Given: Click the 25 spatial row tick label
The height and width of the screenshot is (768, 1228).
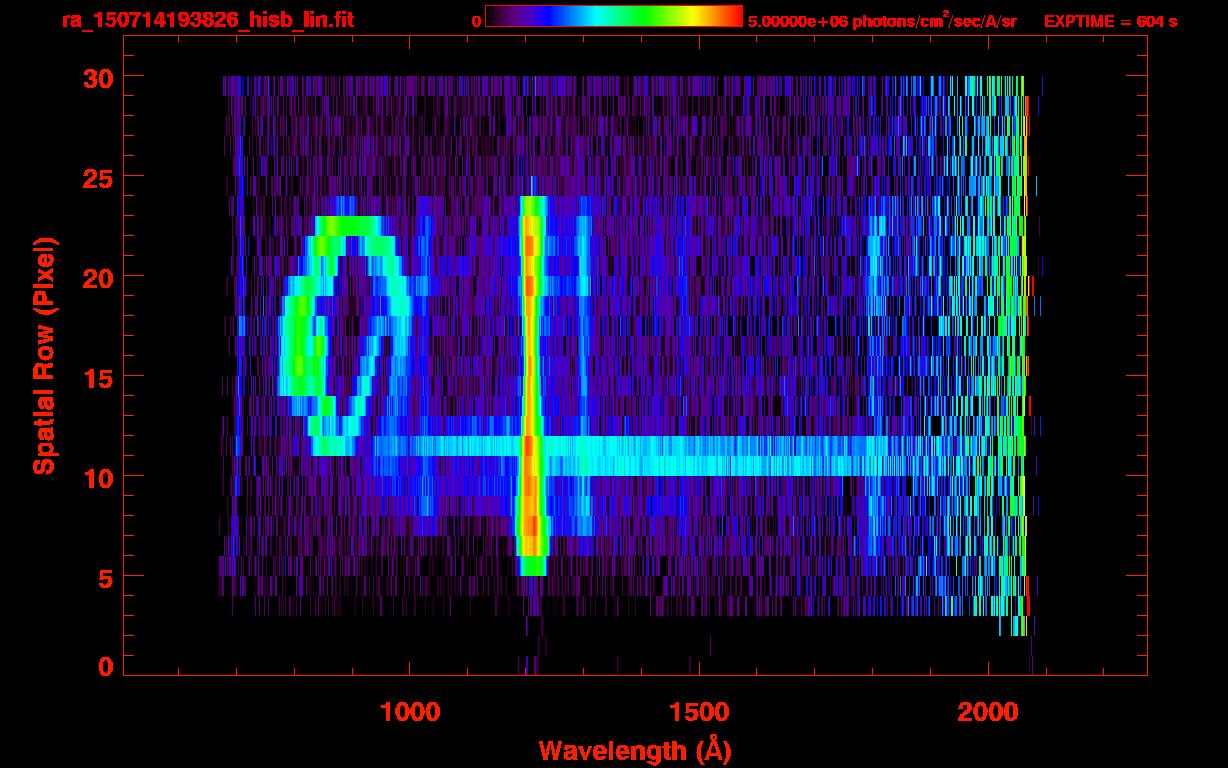Looking at the screenshot, I should click(x=98, y=177).
